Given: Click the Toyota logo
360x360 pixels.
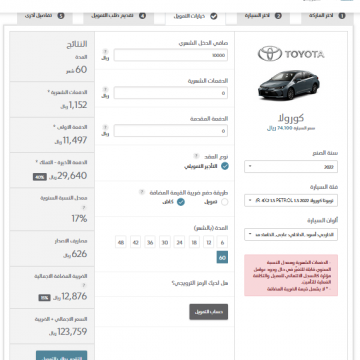Looking at the screenshot, I should [291, 54].
